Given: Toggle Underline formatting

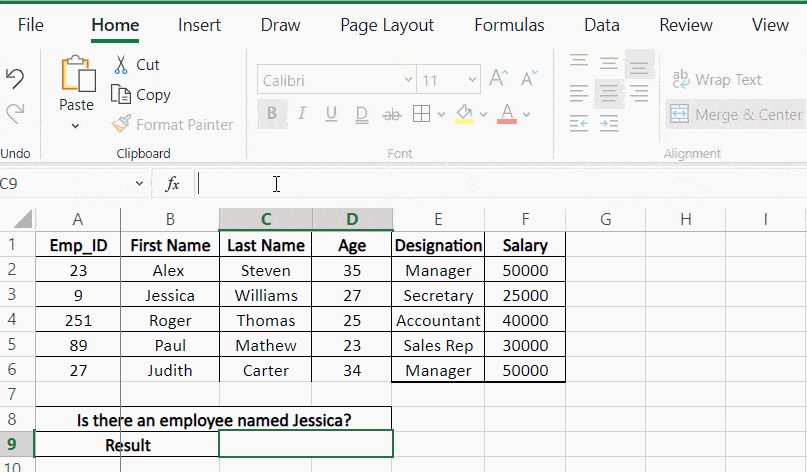Looking at the screenshot, I should coord(331,114).
